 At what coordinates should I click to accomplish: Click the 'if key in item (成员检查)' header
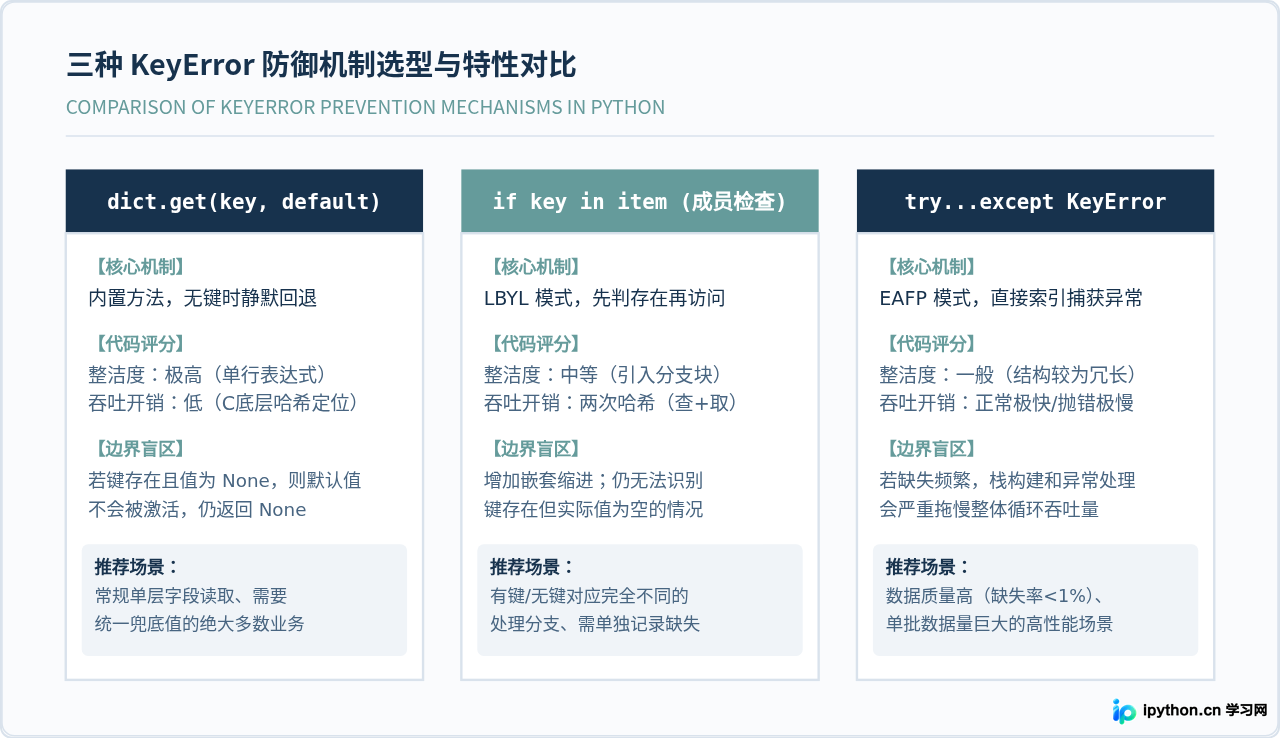click(640, 201)
